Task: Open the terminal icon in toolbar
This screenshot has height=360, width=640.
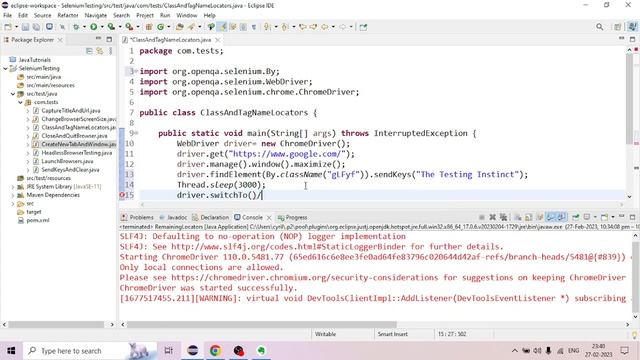Action: (49, 27)
